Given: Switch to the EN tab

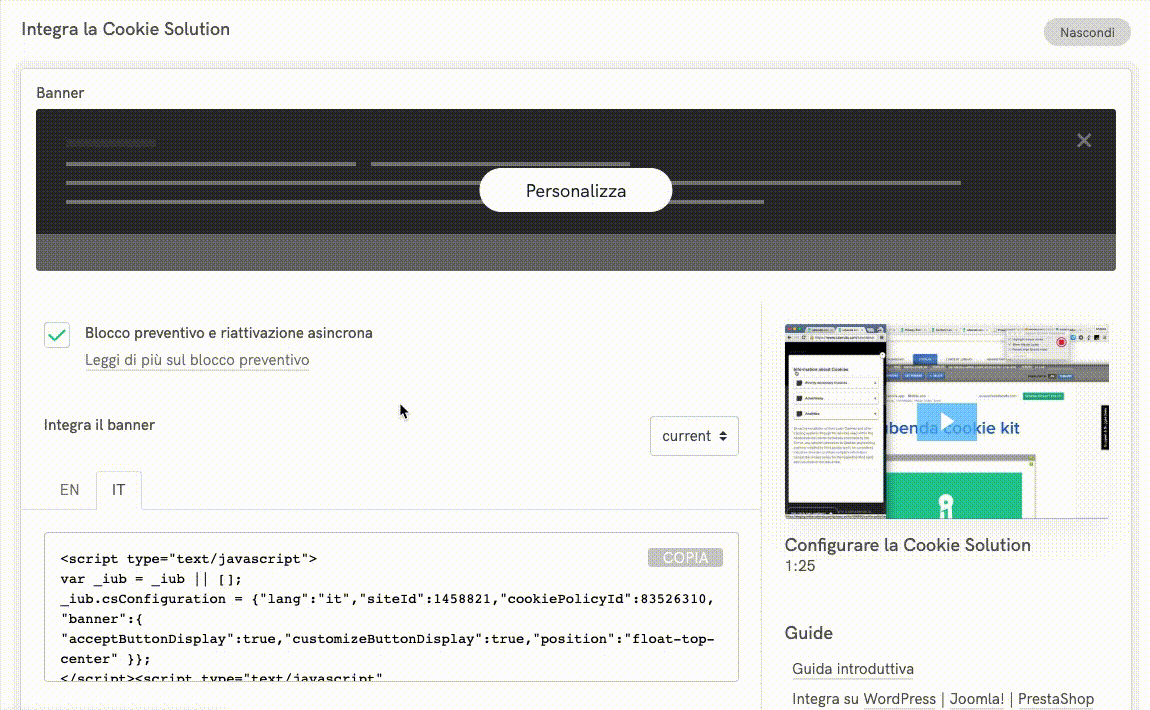Looking at the screenshot, I should (x=69, y=489).
